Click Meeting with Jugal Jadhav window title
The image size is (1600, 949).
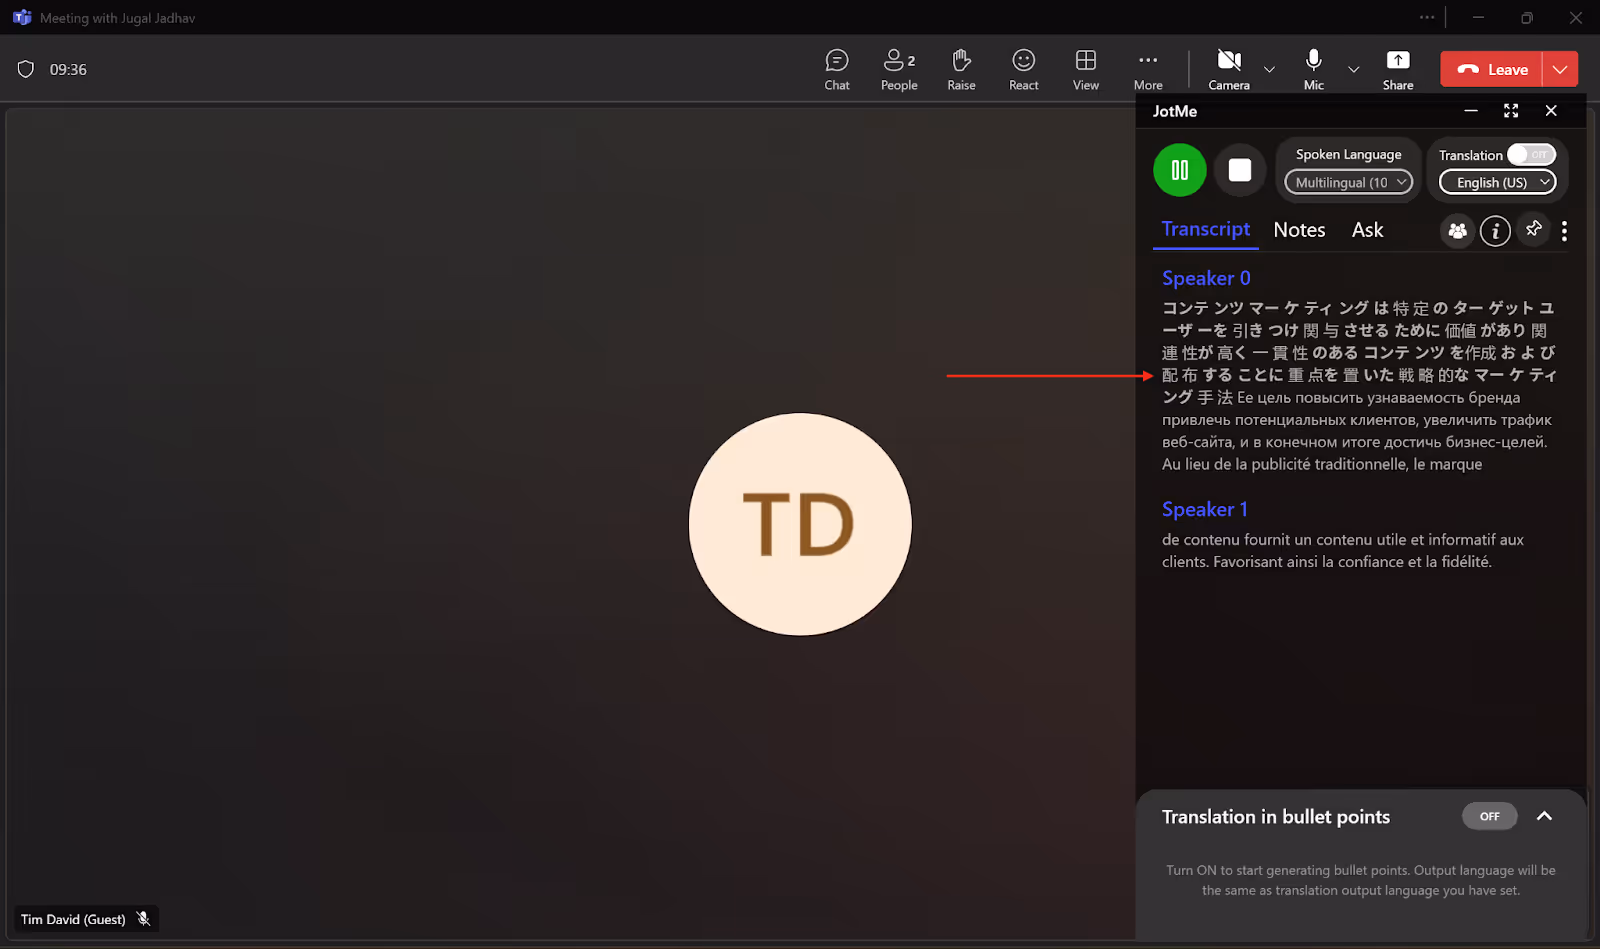coord(117,18)
